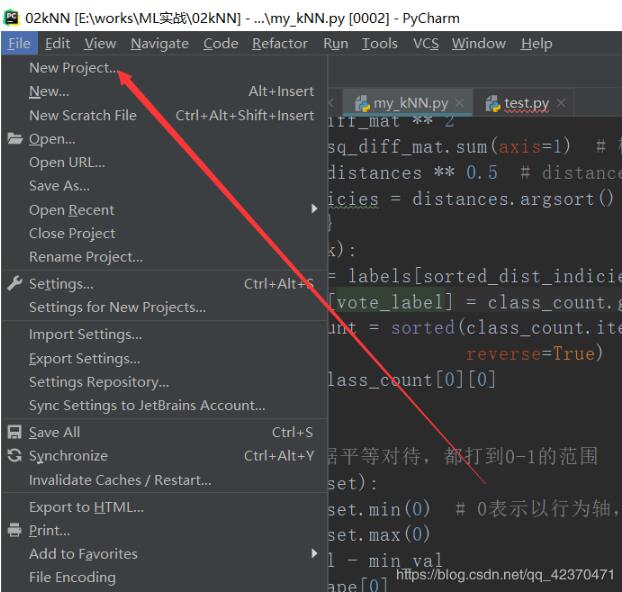Click code text 'sum(axis=1)'
Viewport: 622px width, 592px height.
pyautogui.click(x=513, y=147)
